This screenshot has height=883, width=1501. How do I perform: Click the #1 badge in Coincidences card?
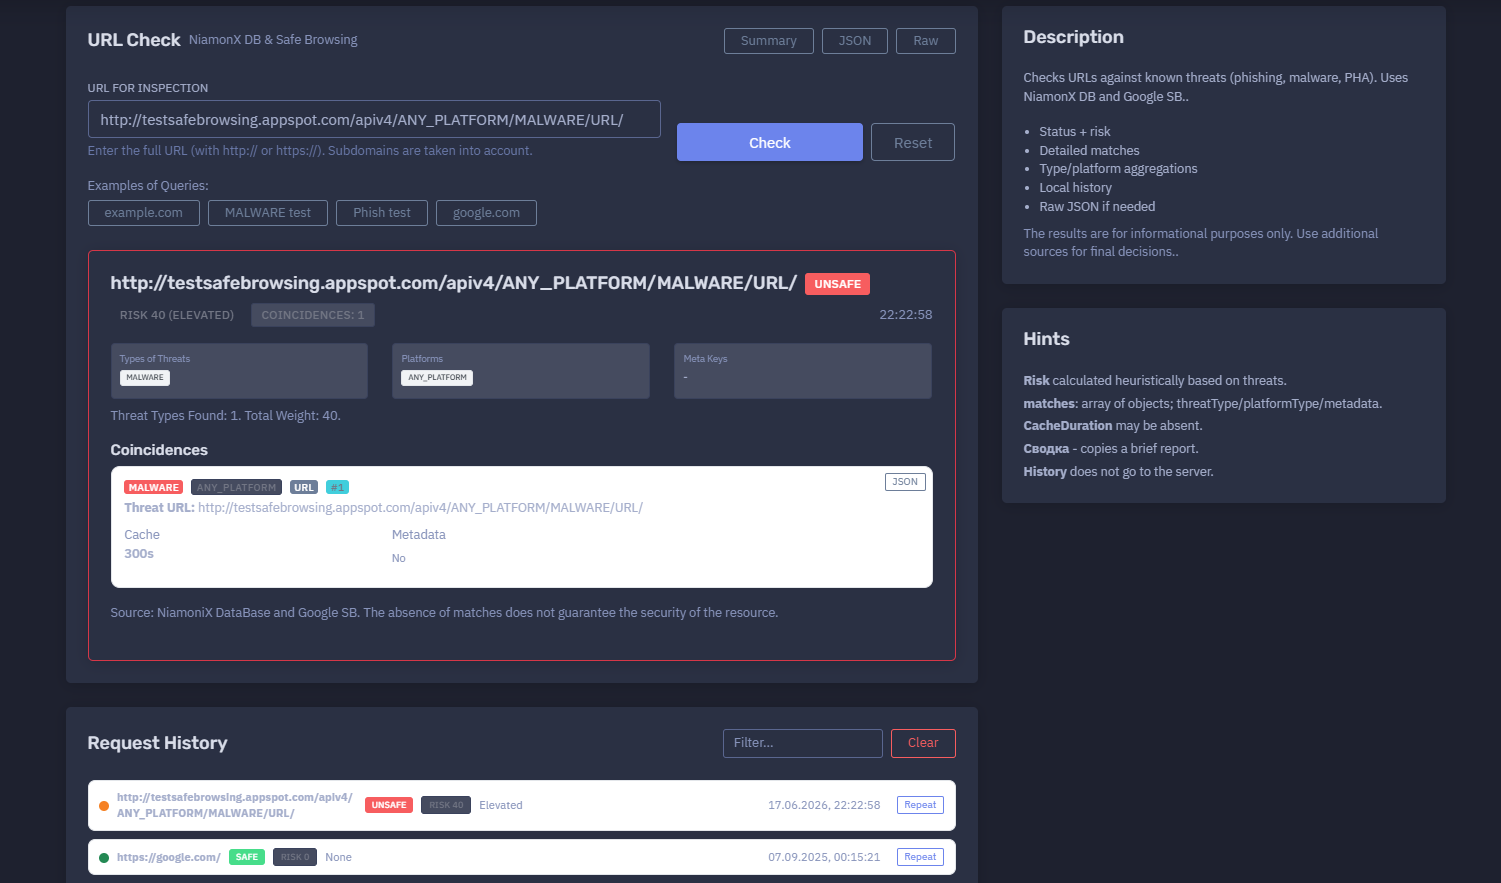pos(337,488)
